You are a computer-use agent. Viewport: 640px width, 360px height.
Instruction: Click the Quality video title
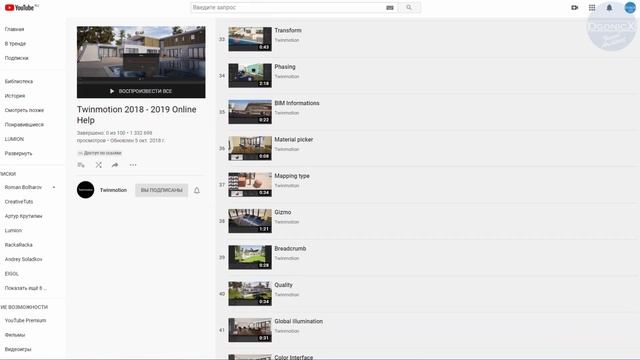pyautogui.click(x=283, y=284)
